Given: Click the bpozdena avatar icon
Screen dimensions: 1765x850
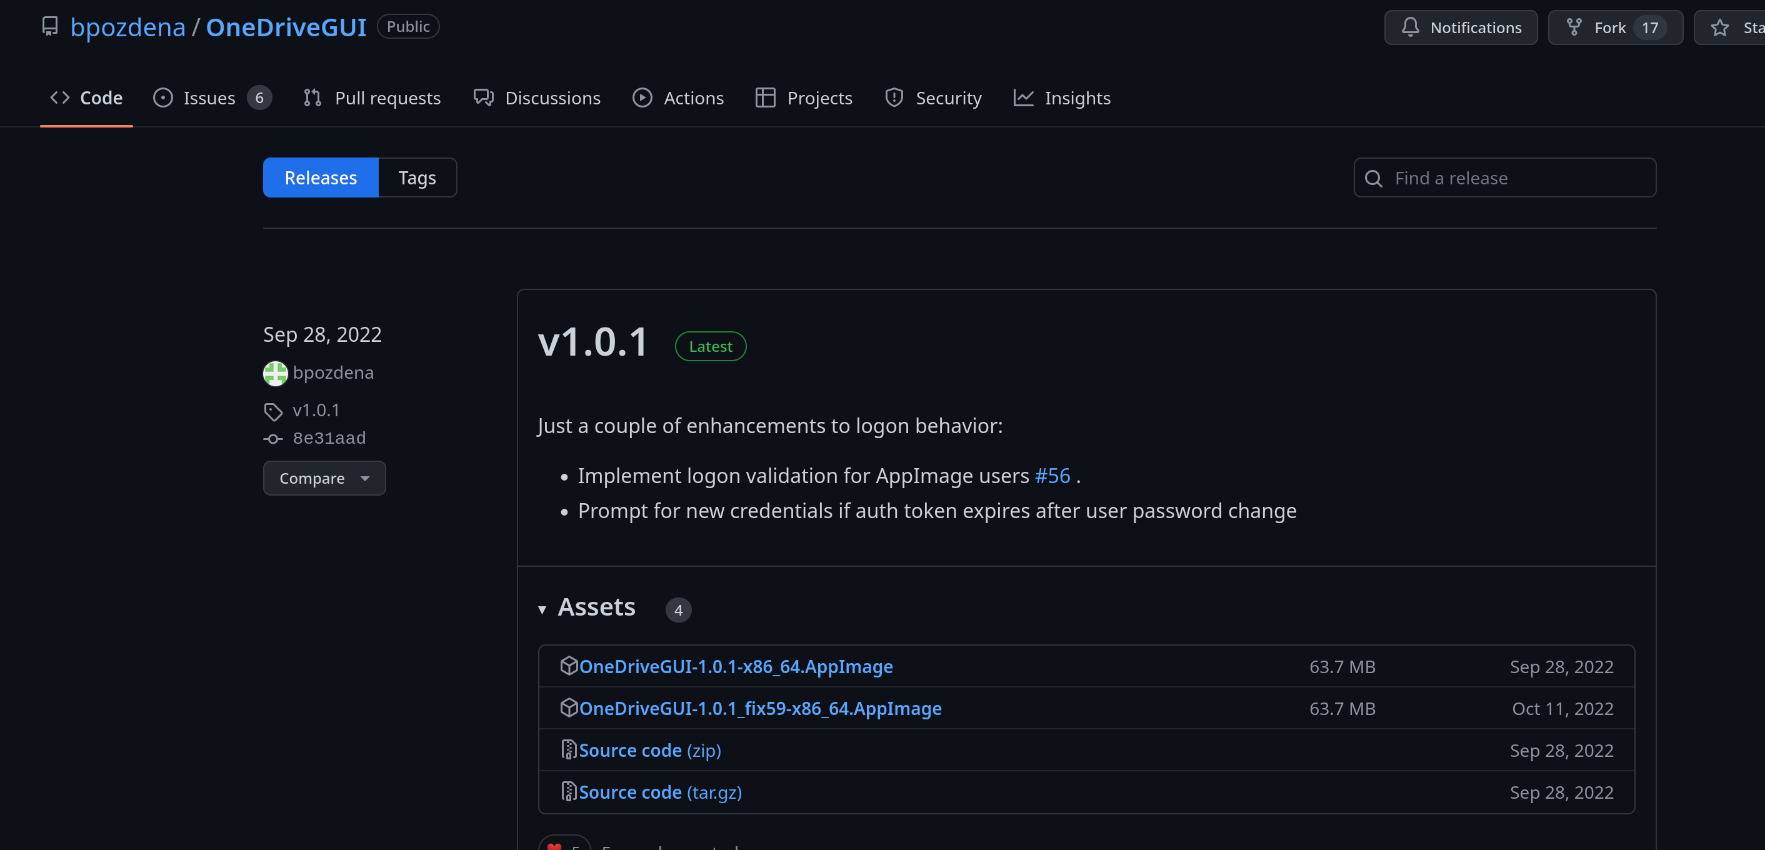Looking at the screenshot, I should [x=275, y=374].
